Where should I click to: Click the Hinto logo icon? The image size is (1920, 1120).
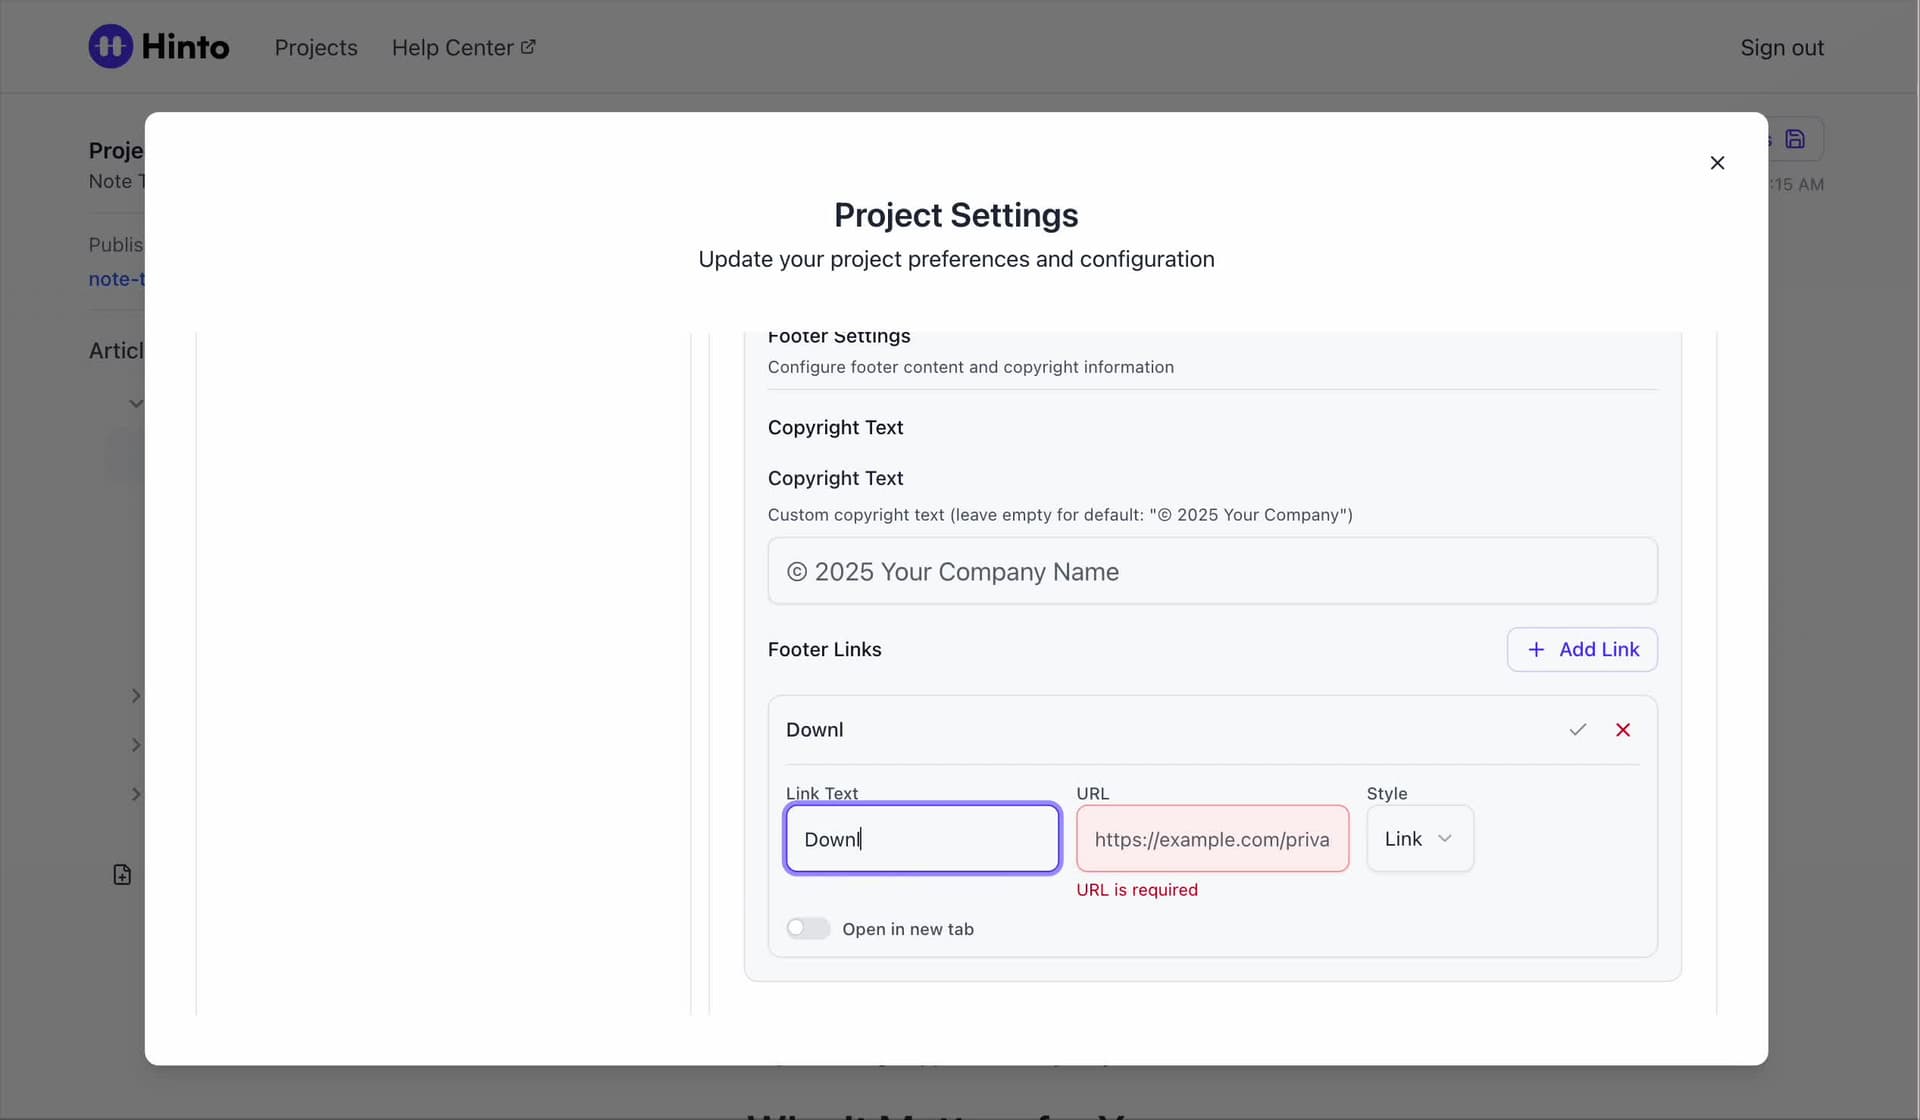click(110, 47)
